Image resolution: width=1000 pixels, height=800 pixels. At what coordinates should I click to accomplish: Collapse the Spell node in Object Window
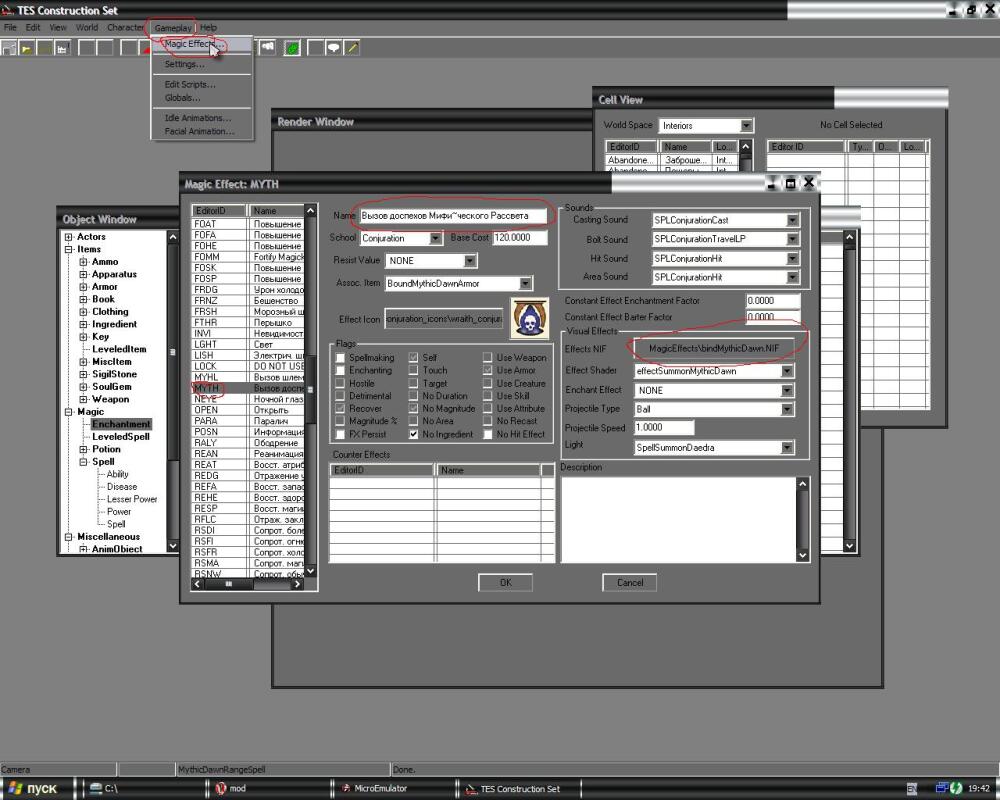[x=84, y=462]
